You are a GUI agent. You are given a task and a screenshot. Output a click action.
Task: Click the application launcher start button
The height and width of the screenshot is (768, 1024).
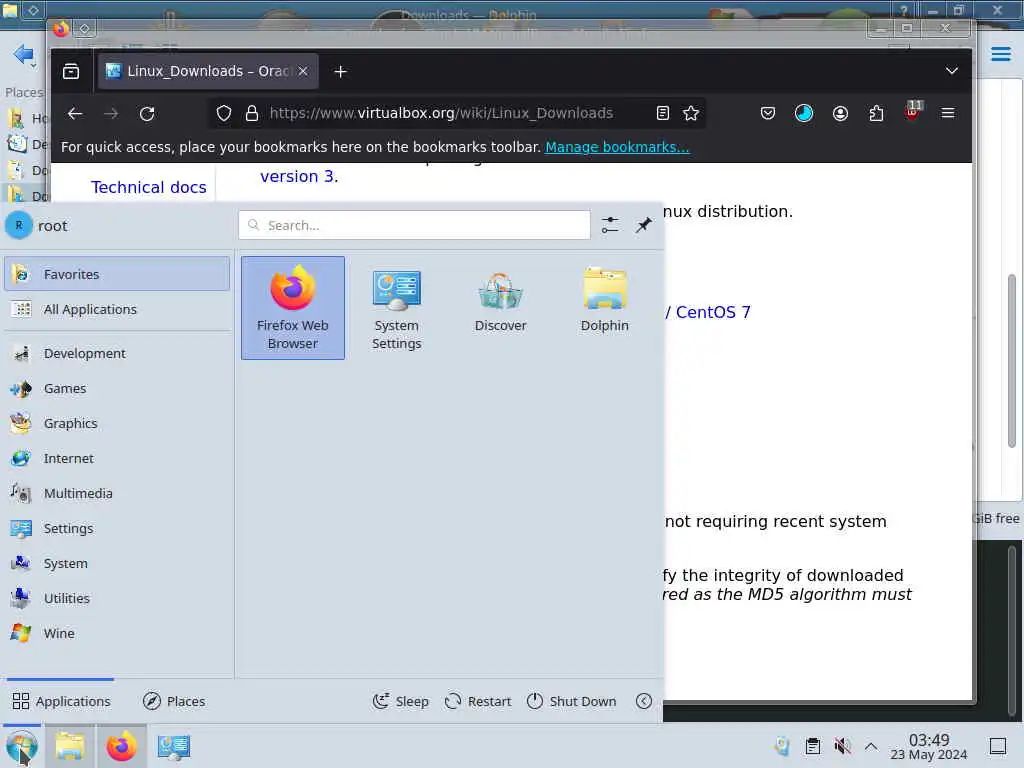[22, 746]
